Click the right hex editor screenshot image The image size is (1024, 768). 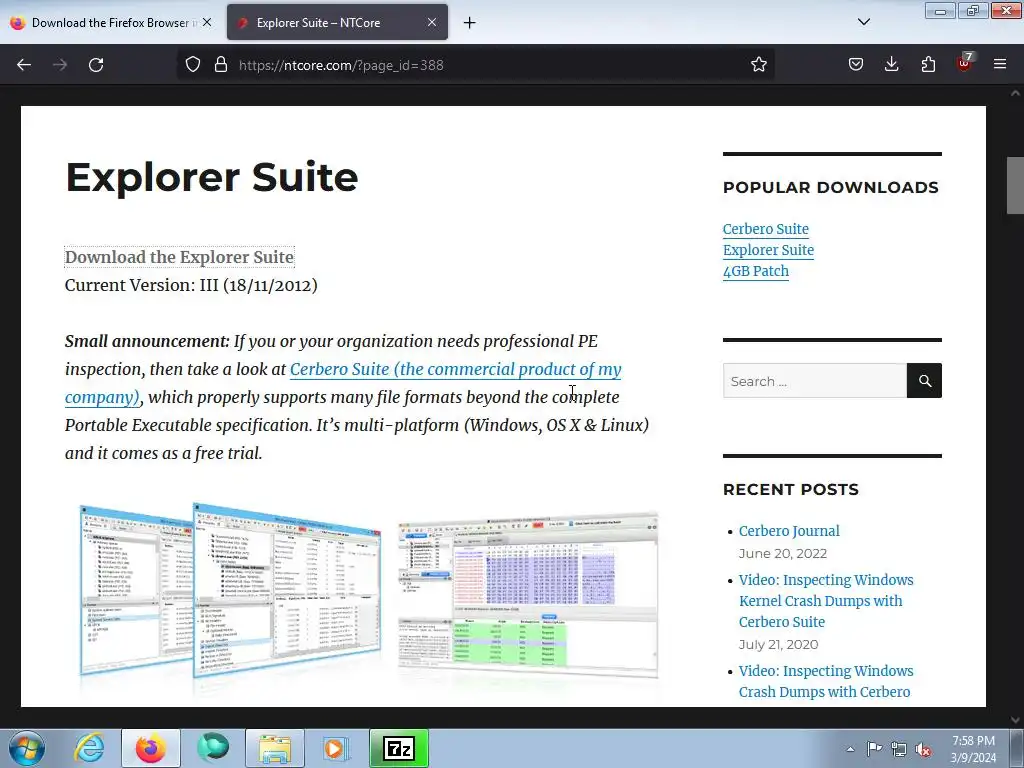click(528, 595)
